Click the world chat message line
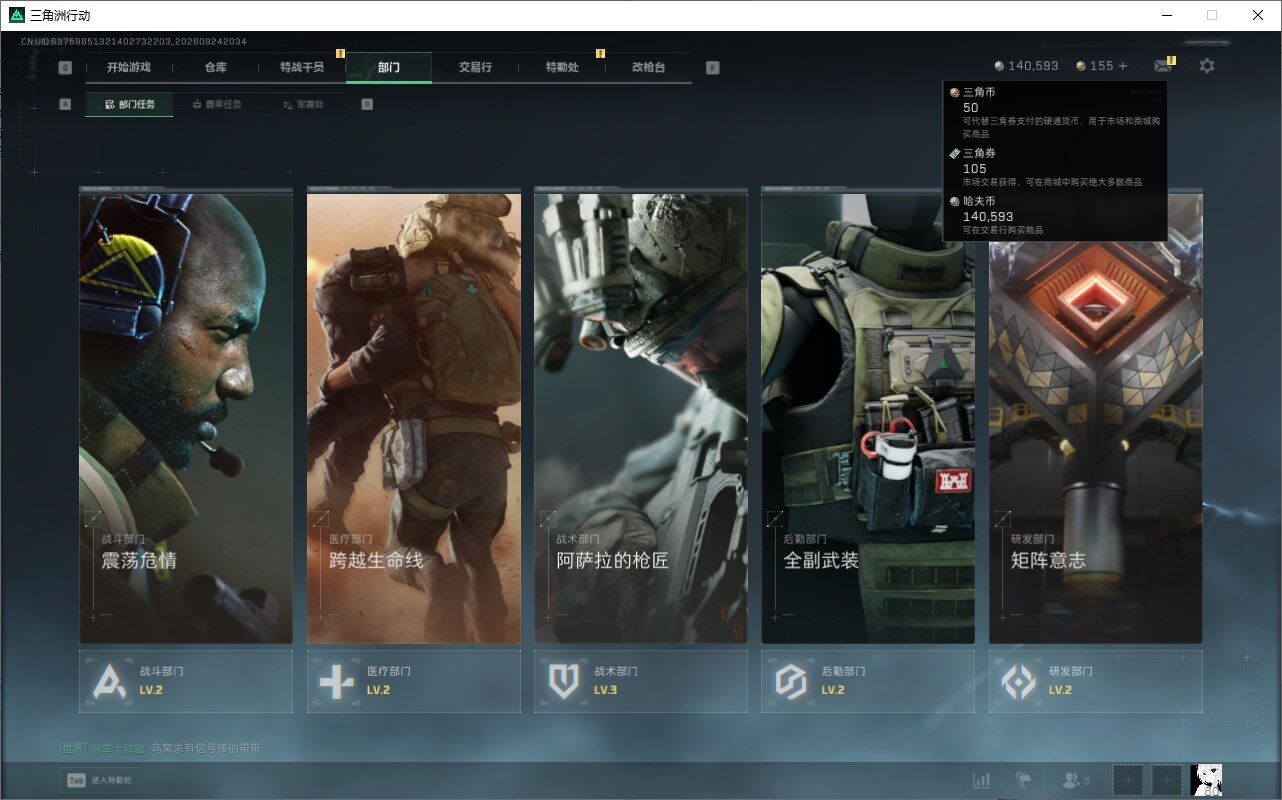Image resolution: width=1282 pixels, height=800 pixels. coord(160,748)
